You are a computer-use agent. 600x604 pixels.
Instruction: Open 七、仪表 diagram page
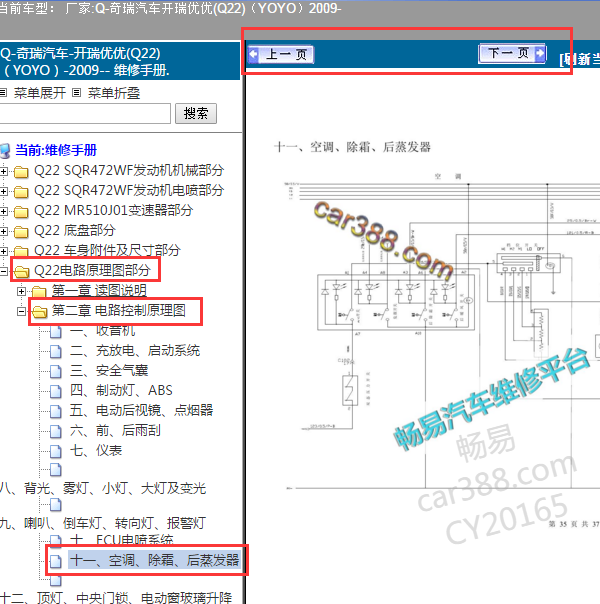point(96,451)
